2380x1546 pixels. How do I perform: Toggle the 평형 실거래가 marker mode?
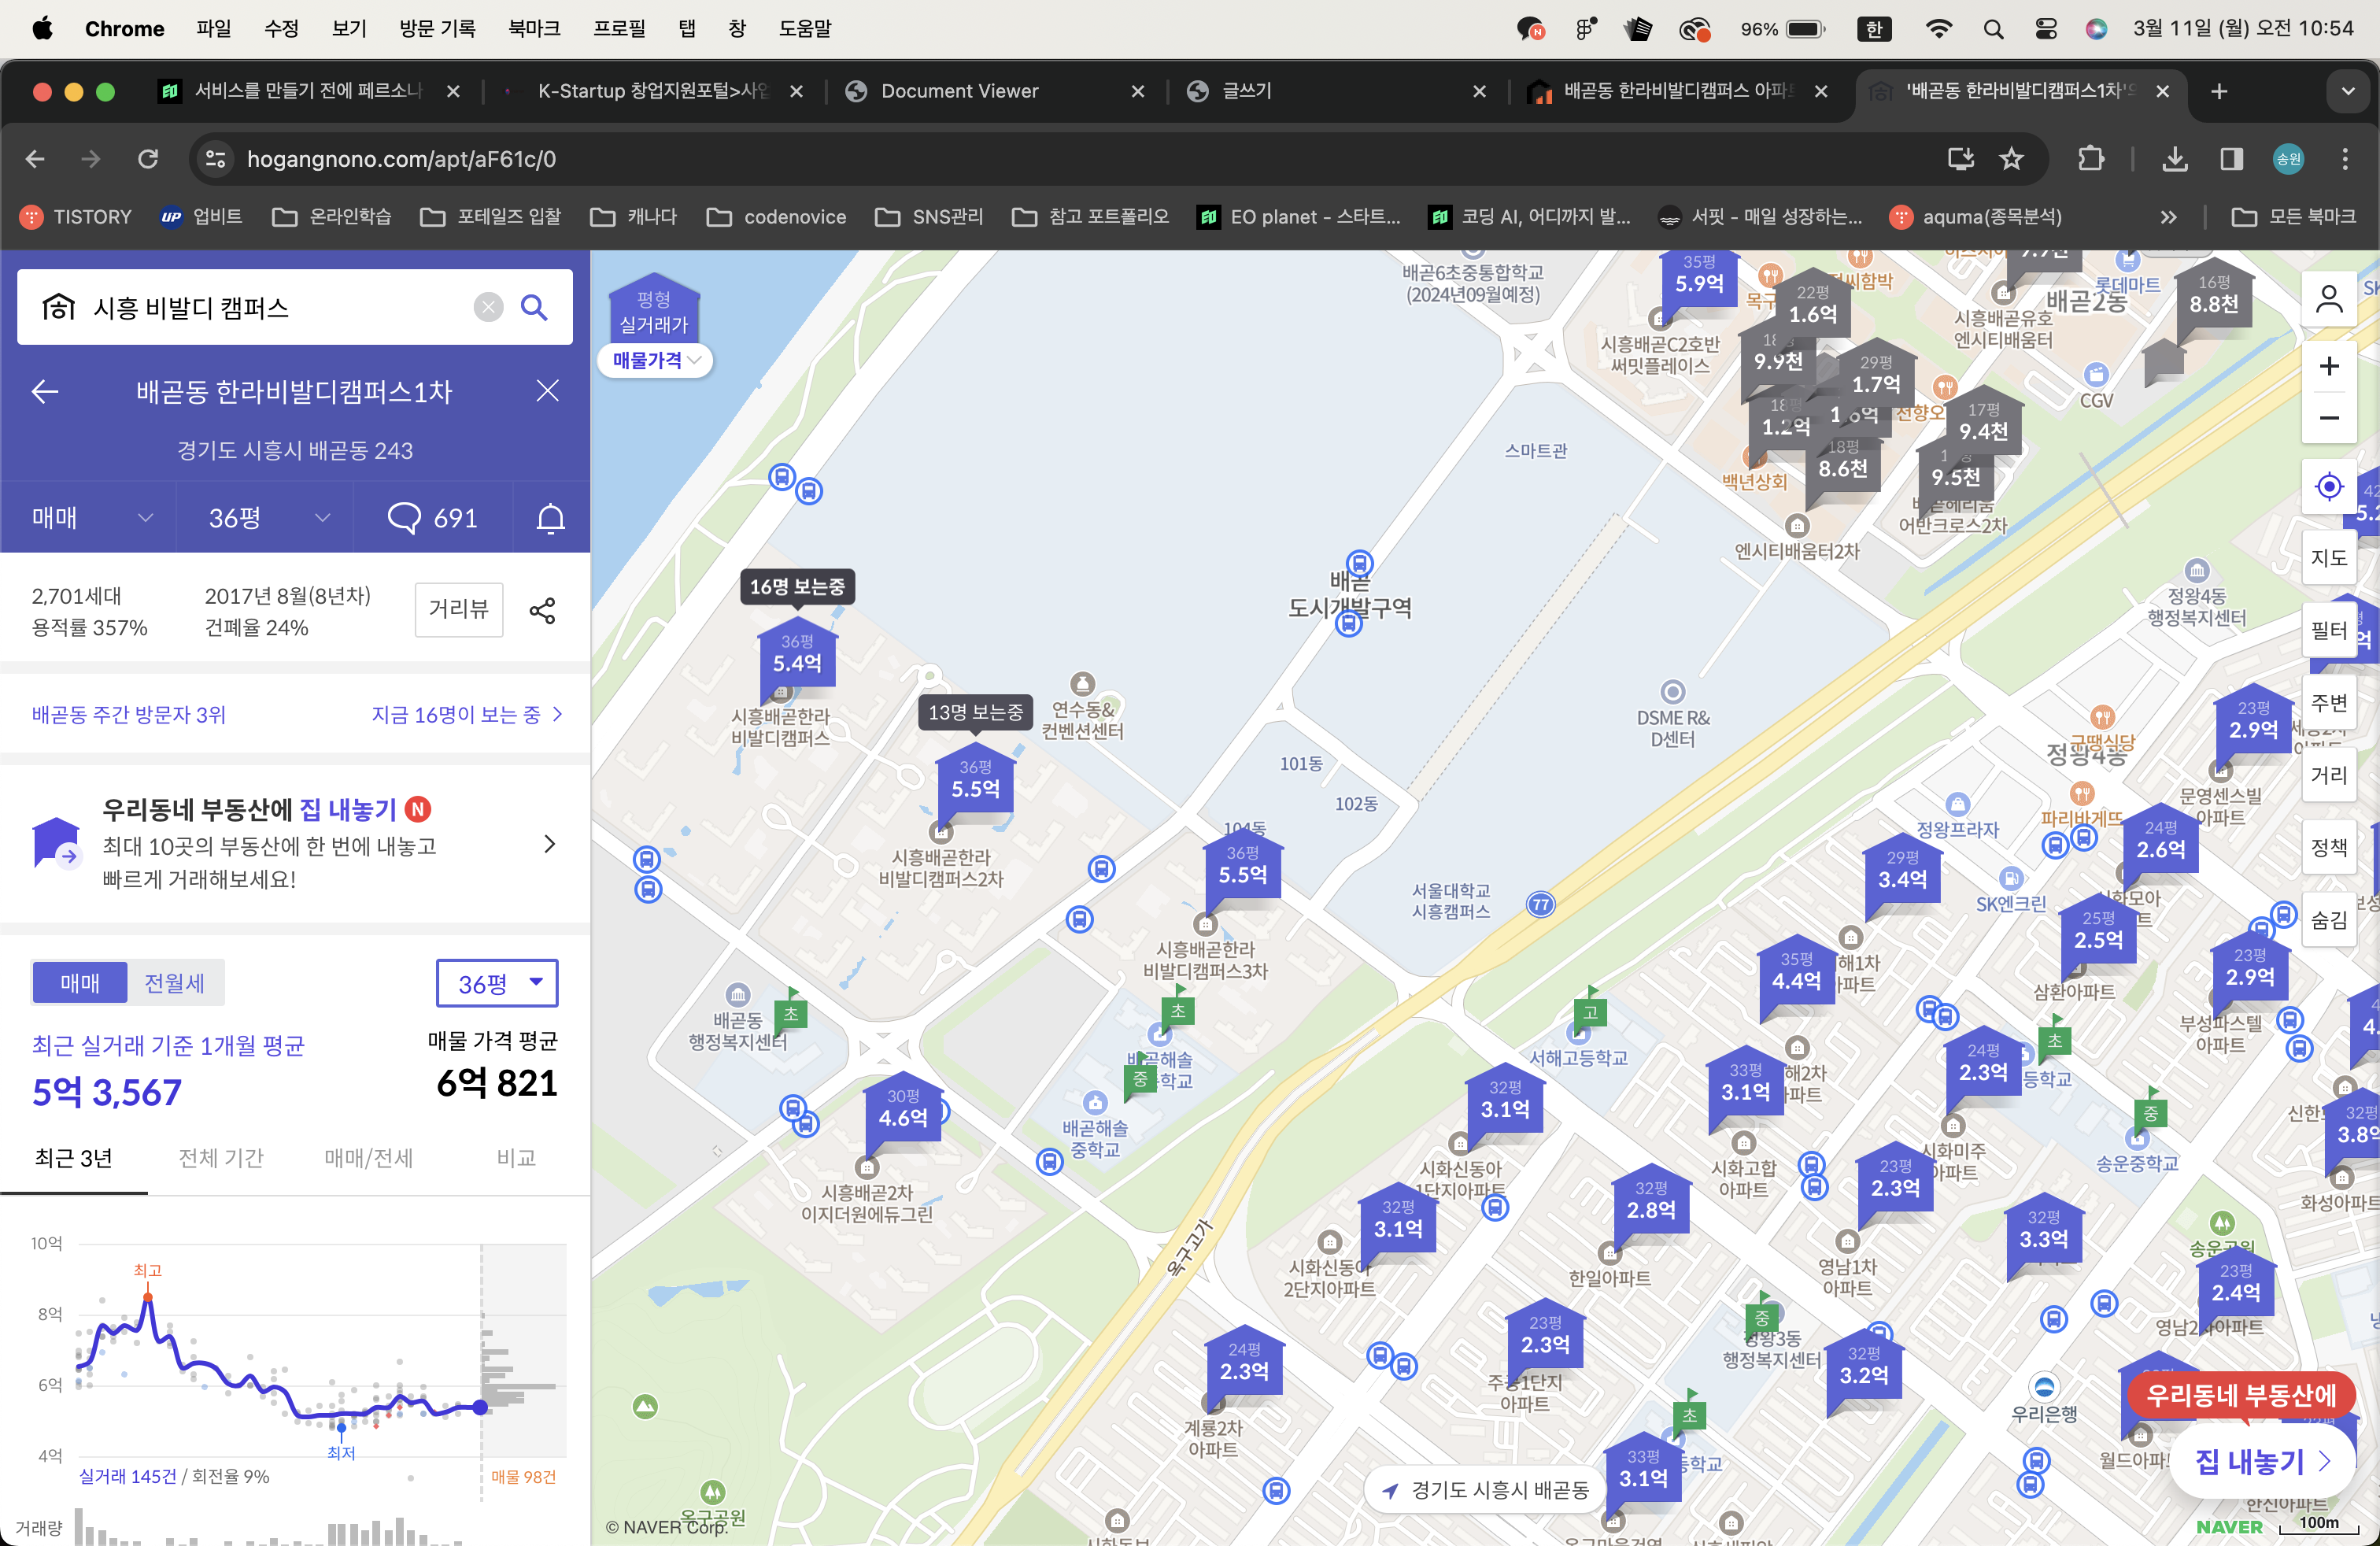(x=654, y=311)
